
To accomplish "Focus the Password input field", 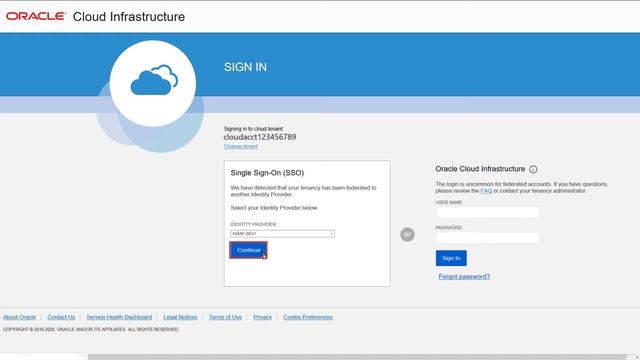I will [x=487, y=238].
